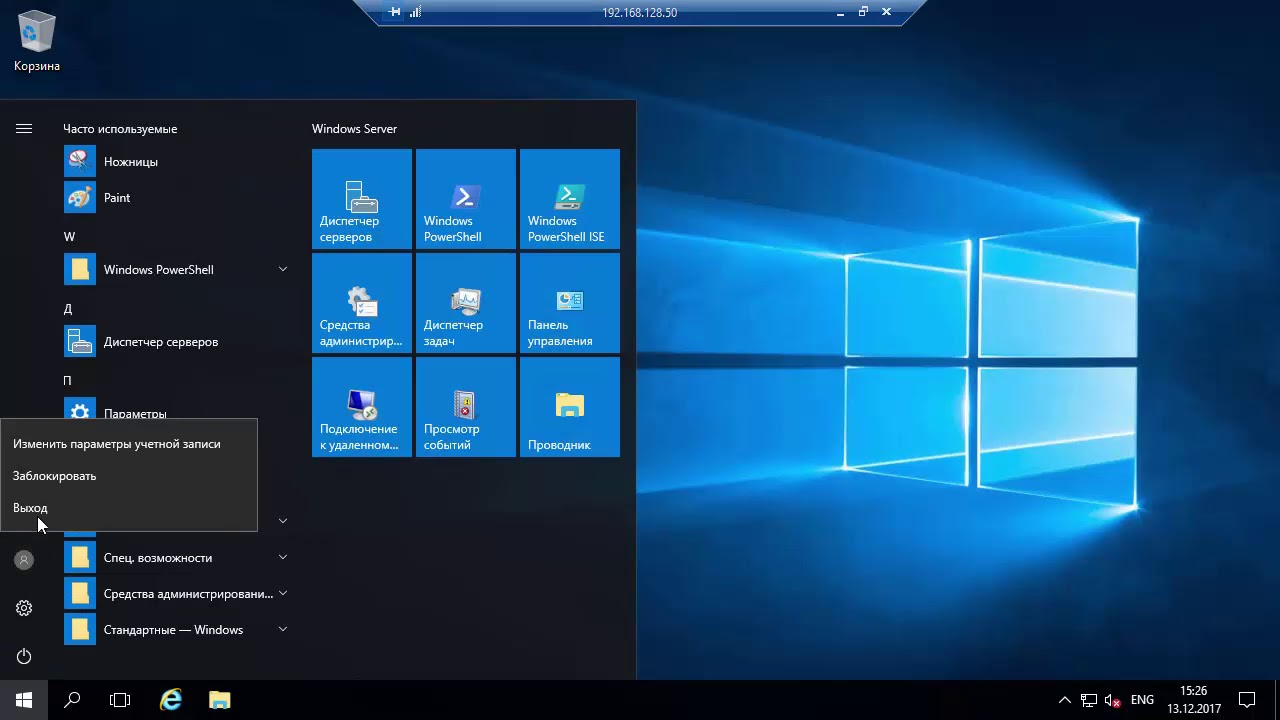Click the connection signal icon in remote bar
The image size is (1280, 720).
[415, 12]
